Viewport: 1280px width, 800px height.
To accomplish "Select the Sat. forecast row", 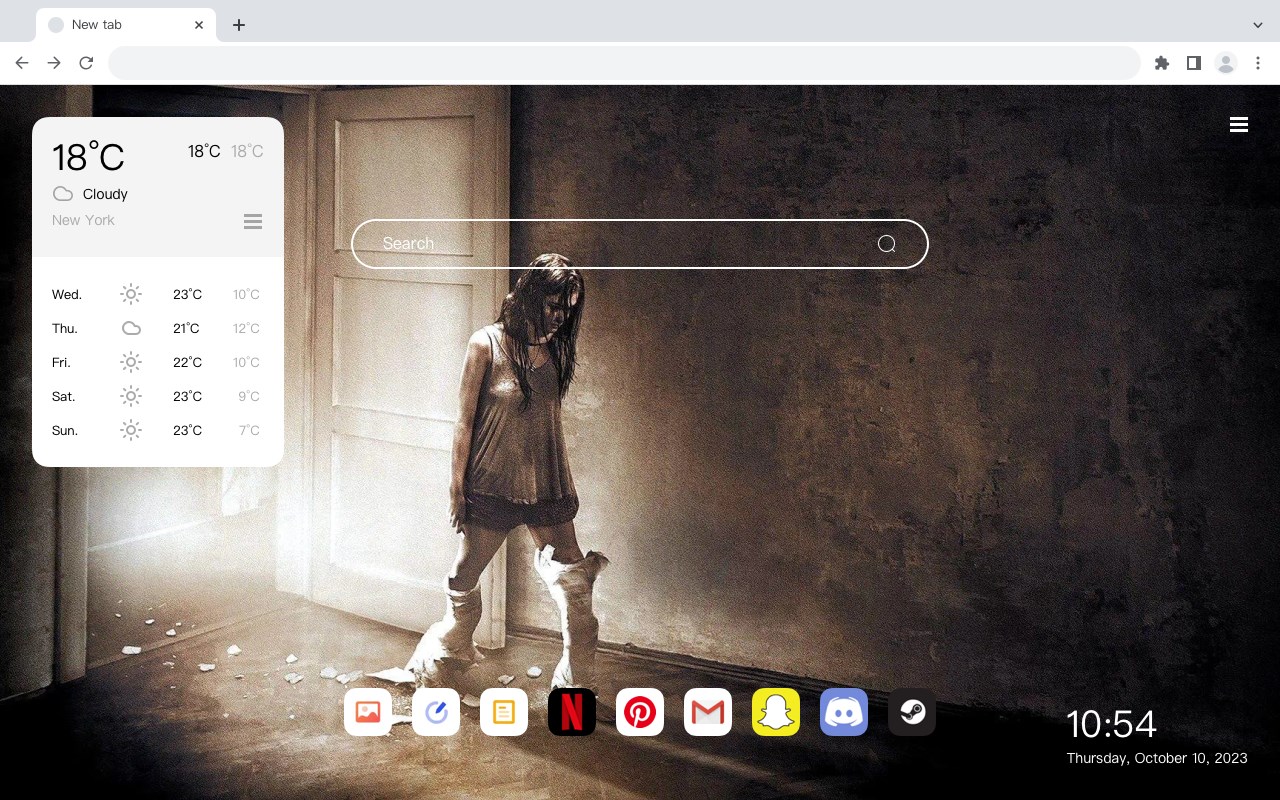I will click(x=158, y=396).
